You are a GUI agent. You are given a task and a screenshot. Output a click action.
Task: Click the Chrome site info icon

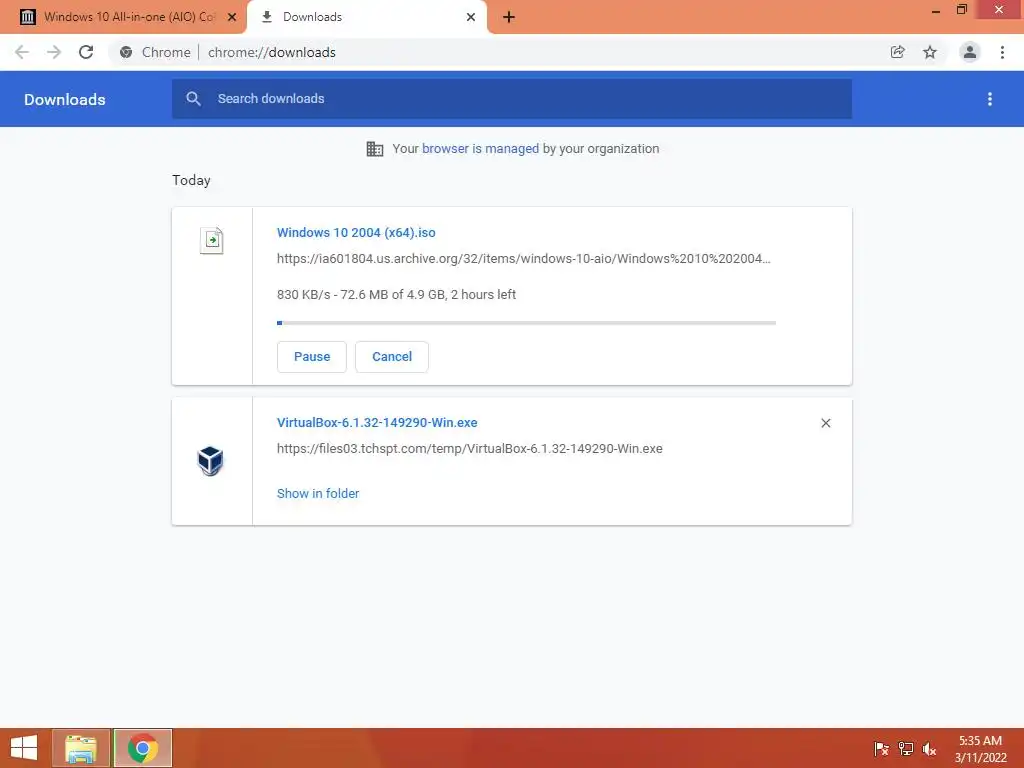click(126, 52)
